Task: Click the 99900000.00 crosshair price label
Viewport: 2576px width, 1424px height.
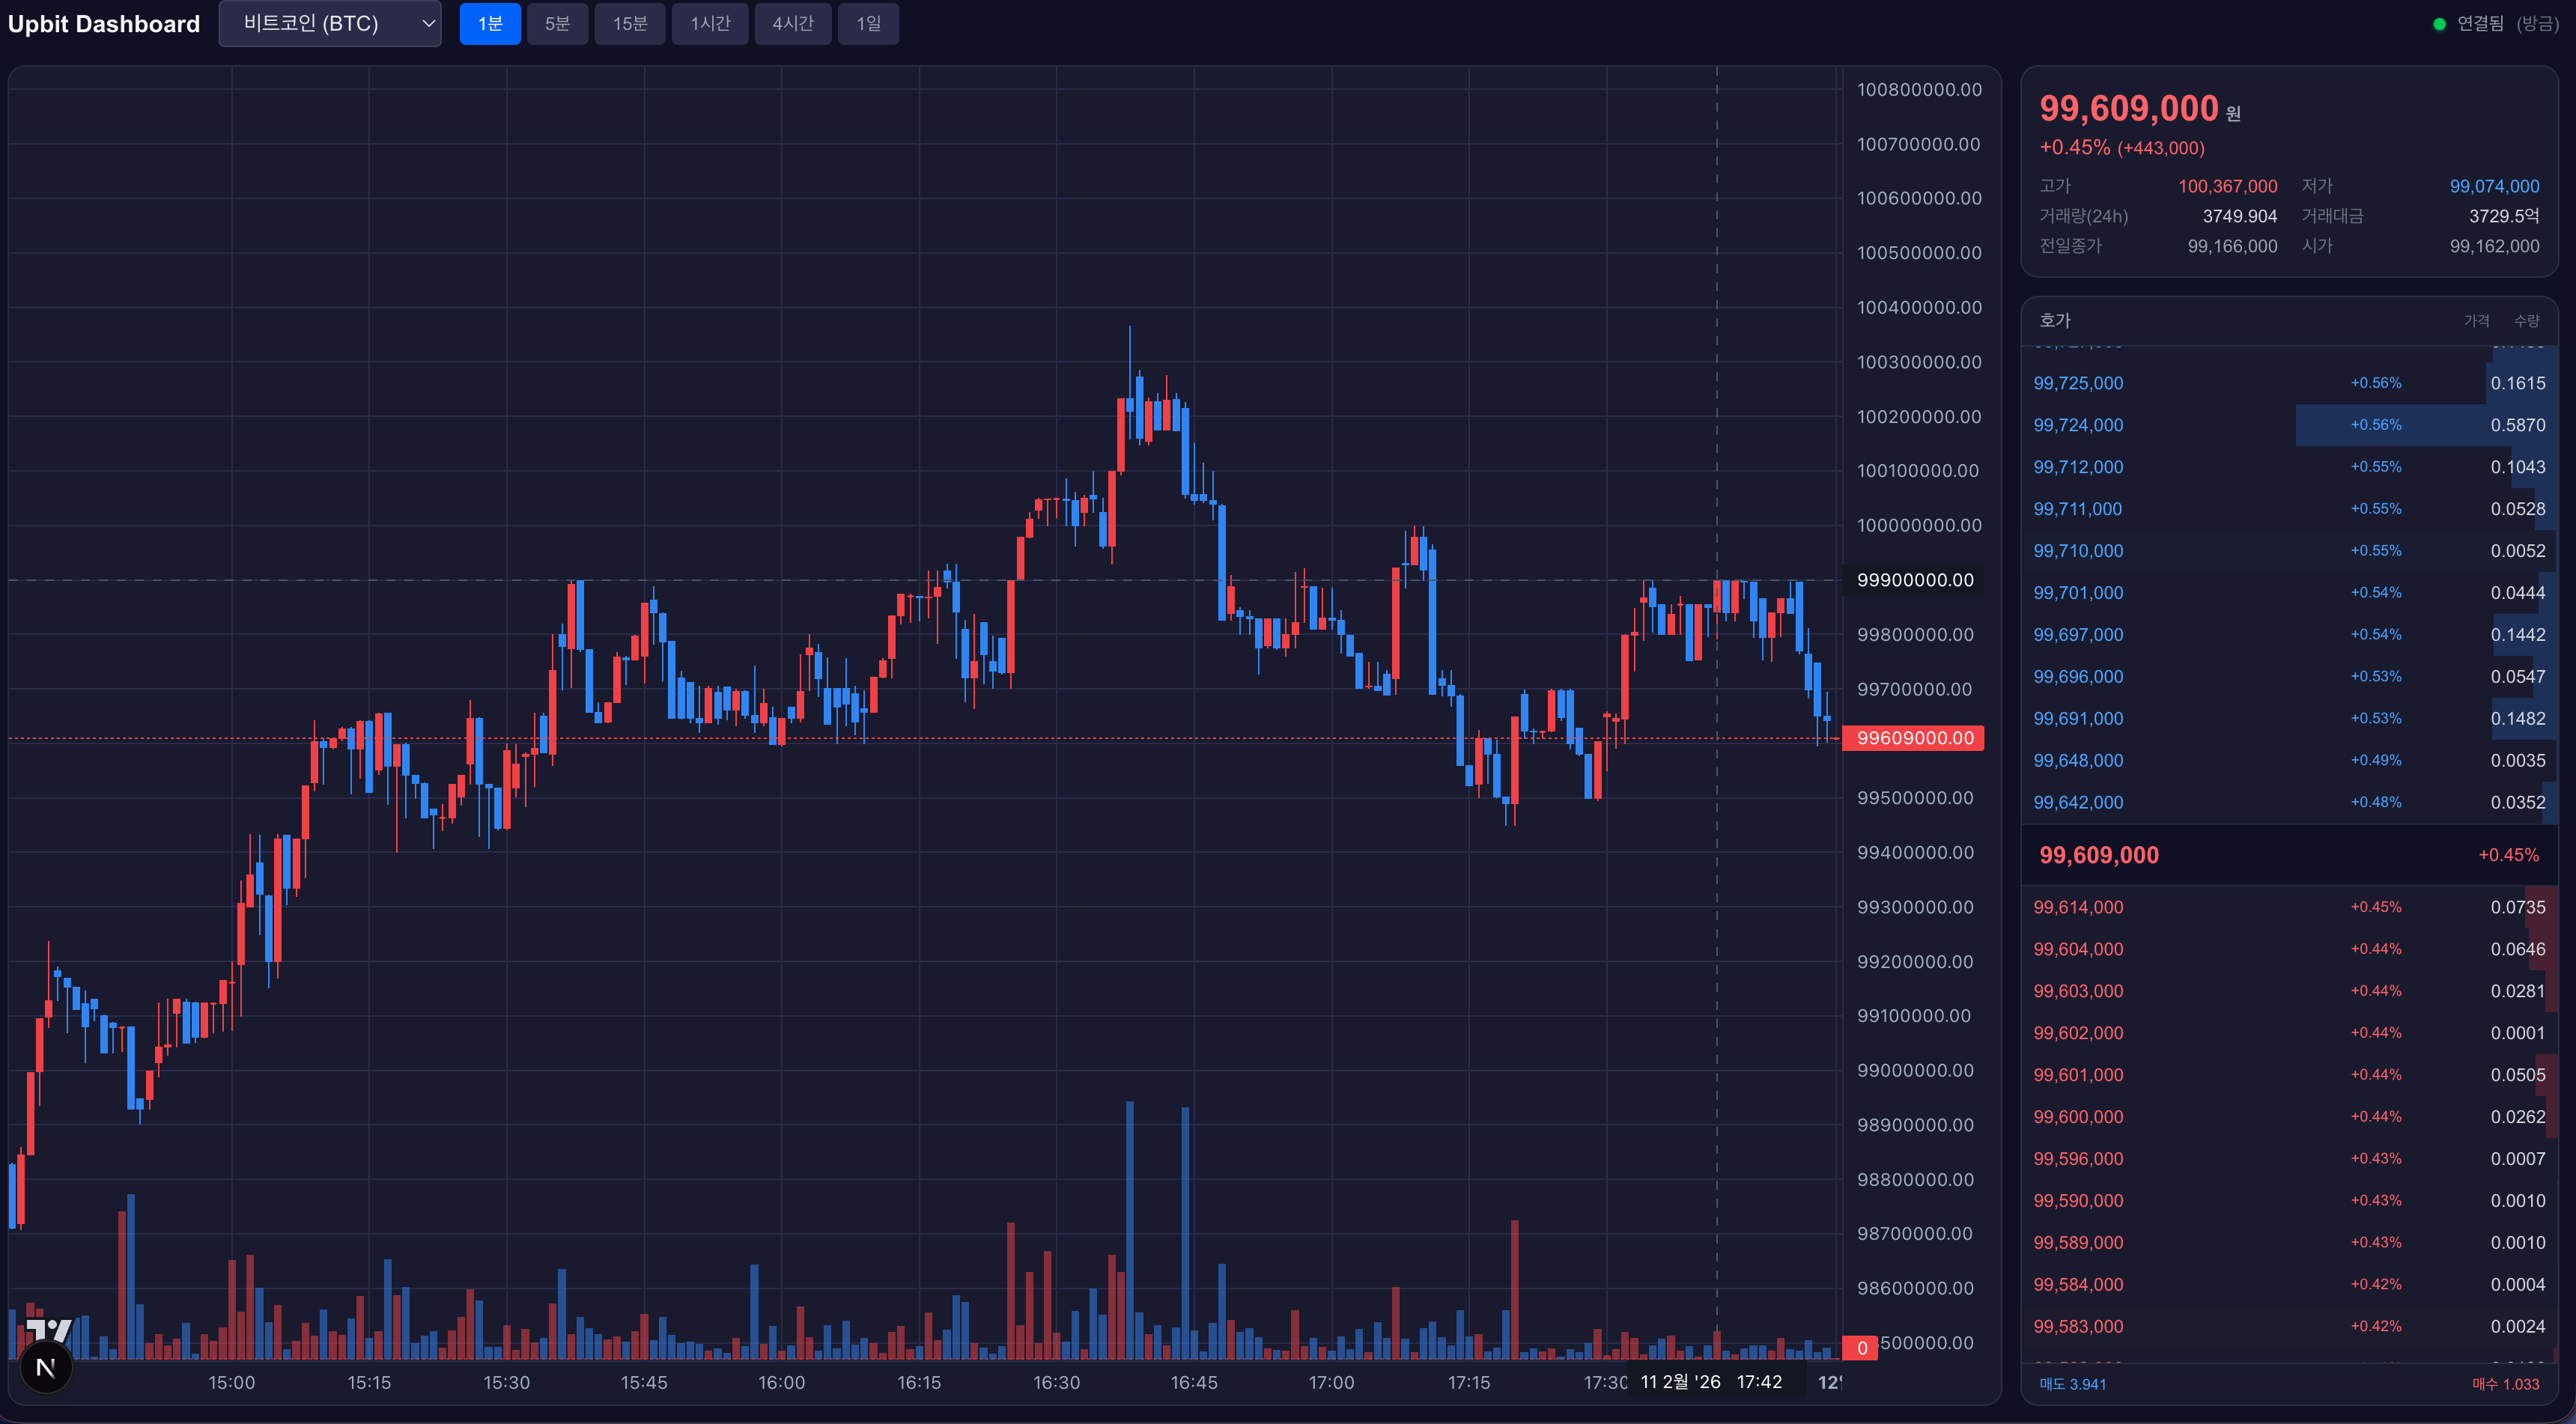Action: (x=1913, y=580)
